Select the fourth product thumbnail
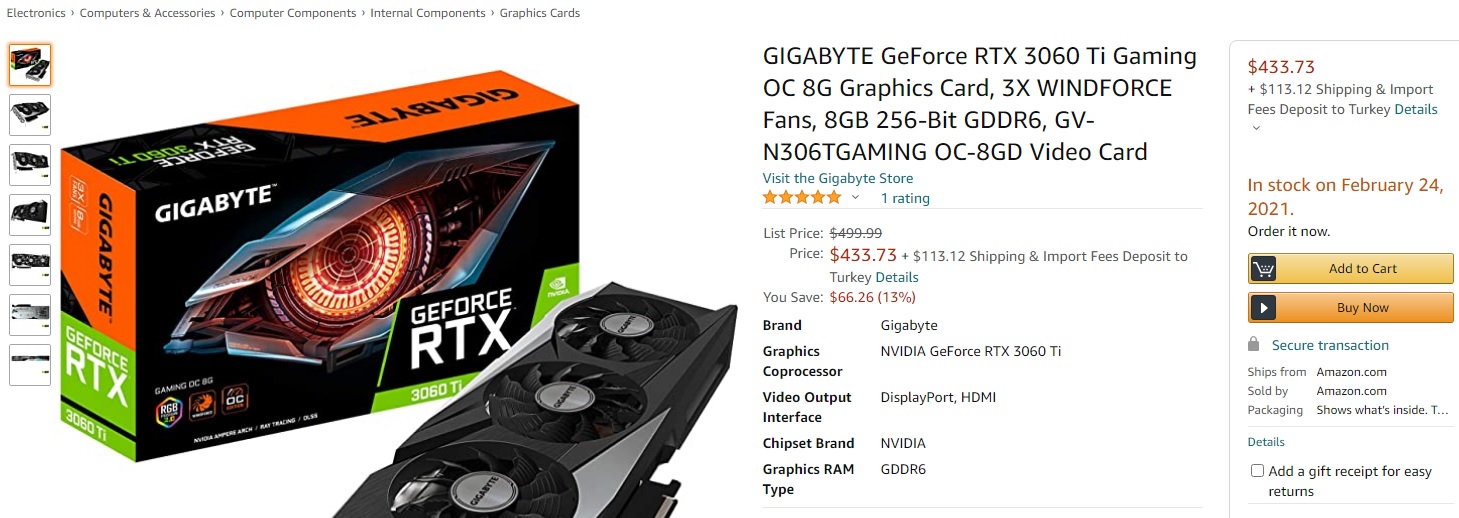Screen dimensions: 1459x518 coord(30,215)
